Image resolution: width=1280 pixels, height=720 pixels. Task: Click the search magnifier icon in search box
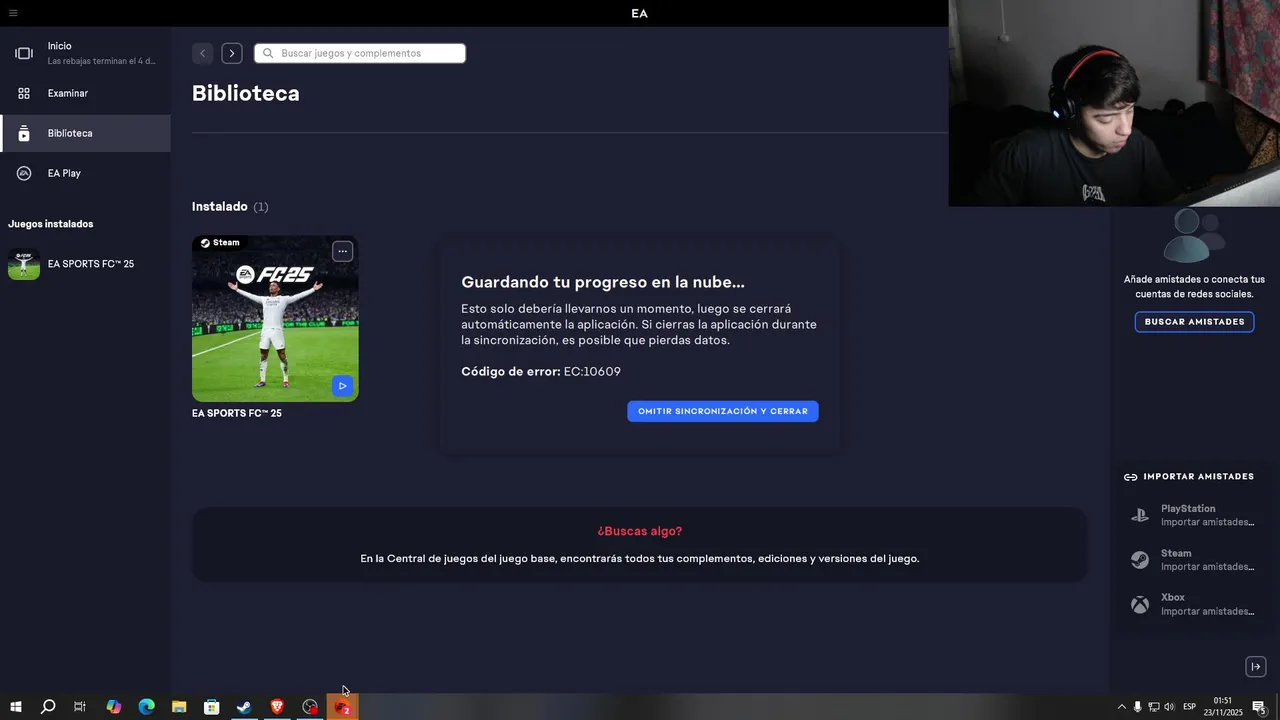(268, 53)
